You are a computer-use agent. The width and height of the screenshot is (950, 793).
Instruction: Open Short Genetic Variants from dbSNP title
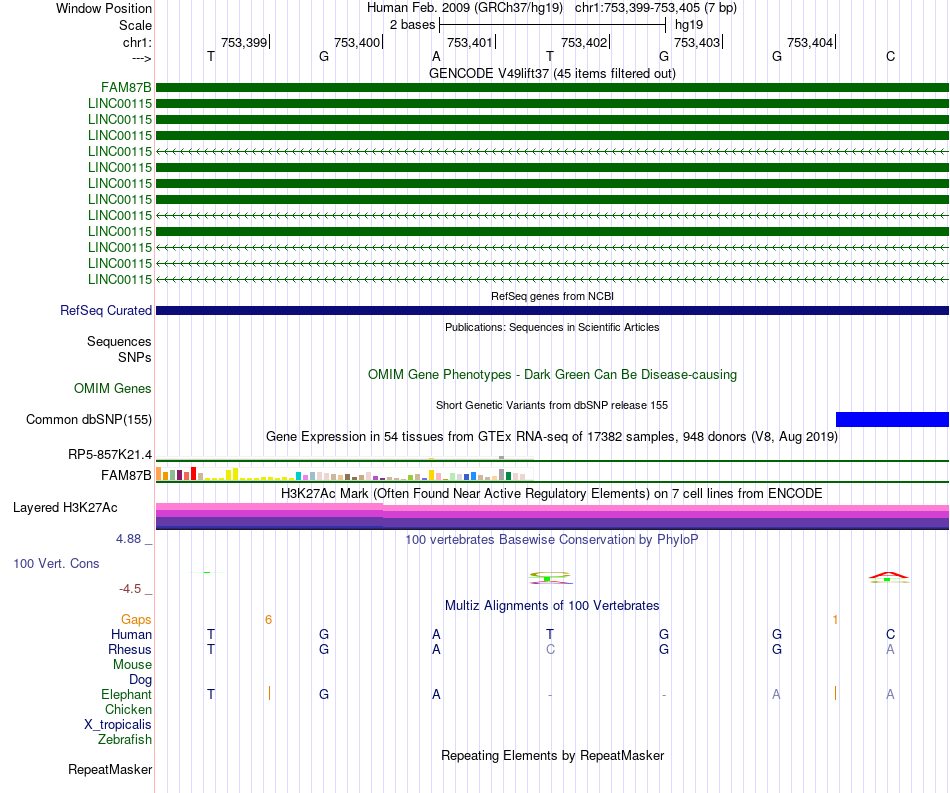click(x=552, y=405)
